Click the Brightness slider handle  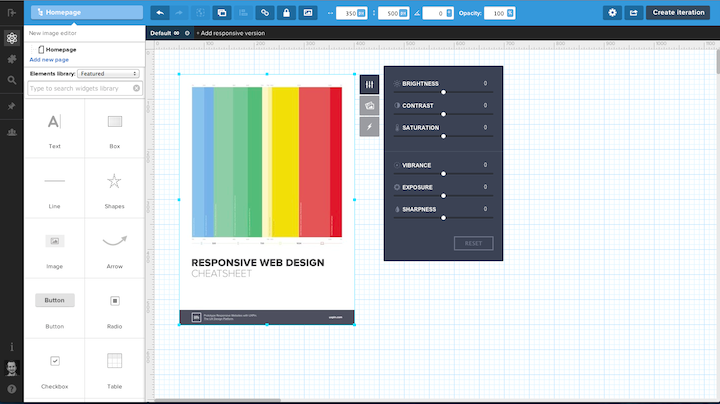tap(443, 92)
